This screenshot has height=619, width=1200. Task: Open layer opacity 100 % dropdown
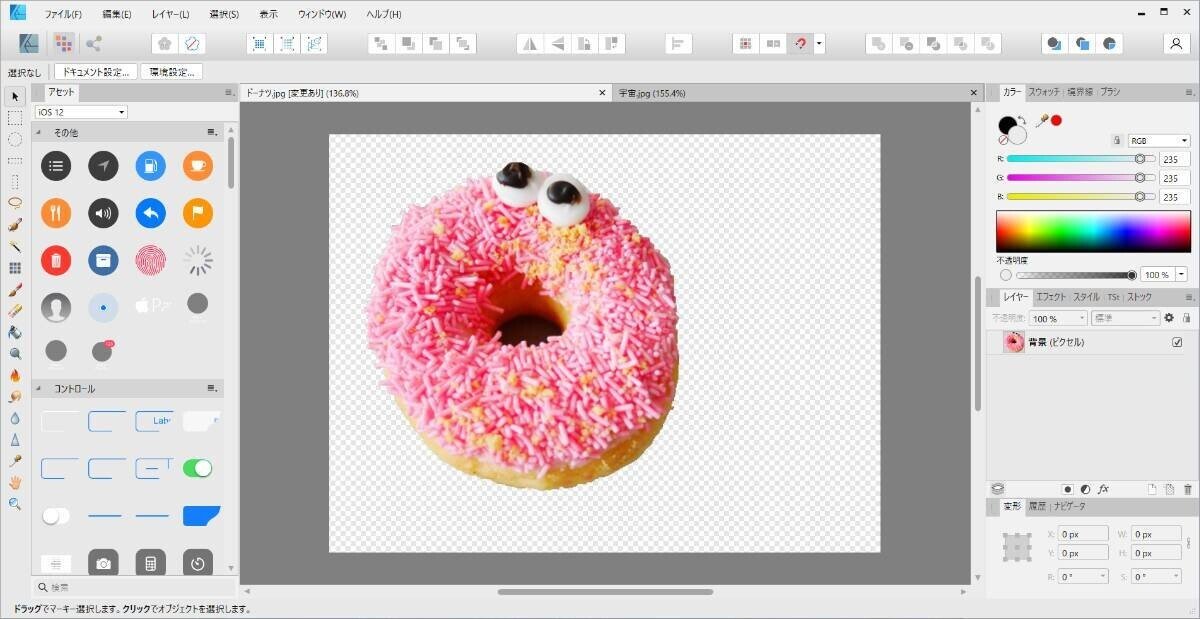[1058, 318]
